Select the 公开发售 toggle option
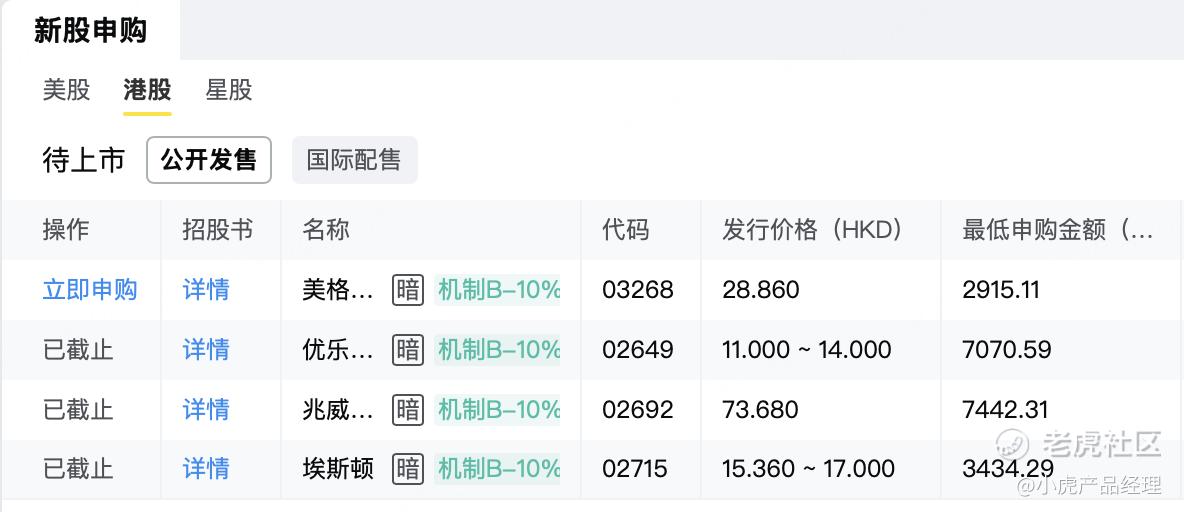This screenshot has width=1184, height=512. pyautogui.click(x=209, y=160)
